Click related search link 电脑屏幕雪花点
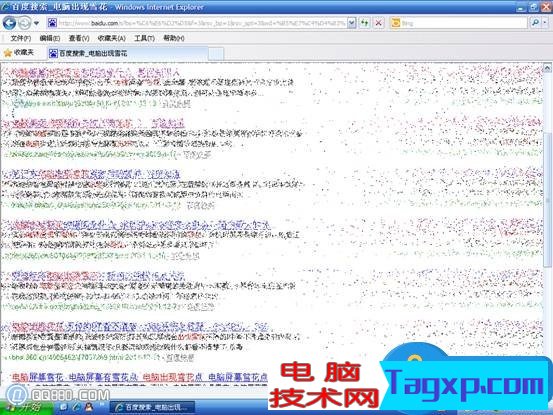 [238, 377]
